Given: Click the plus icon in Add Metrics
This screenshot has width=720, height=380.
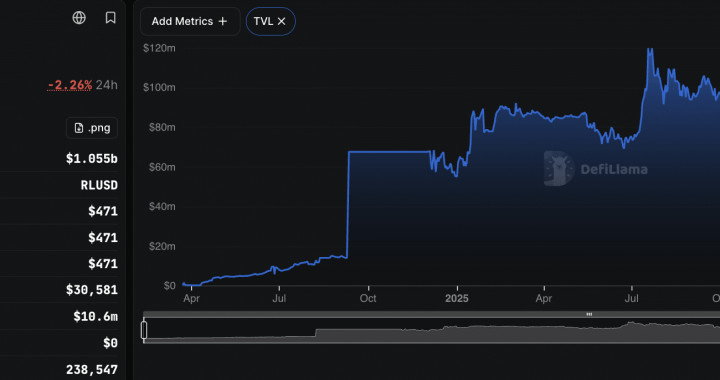Looking at the screenshot, I should [x=223, y=21].
